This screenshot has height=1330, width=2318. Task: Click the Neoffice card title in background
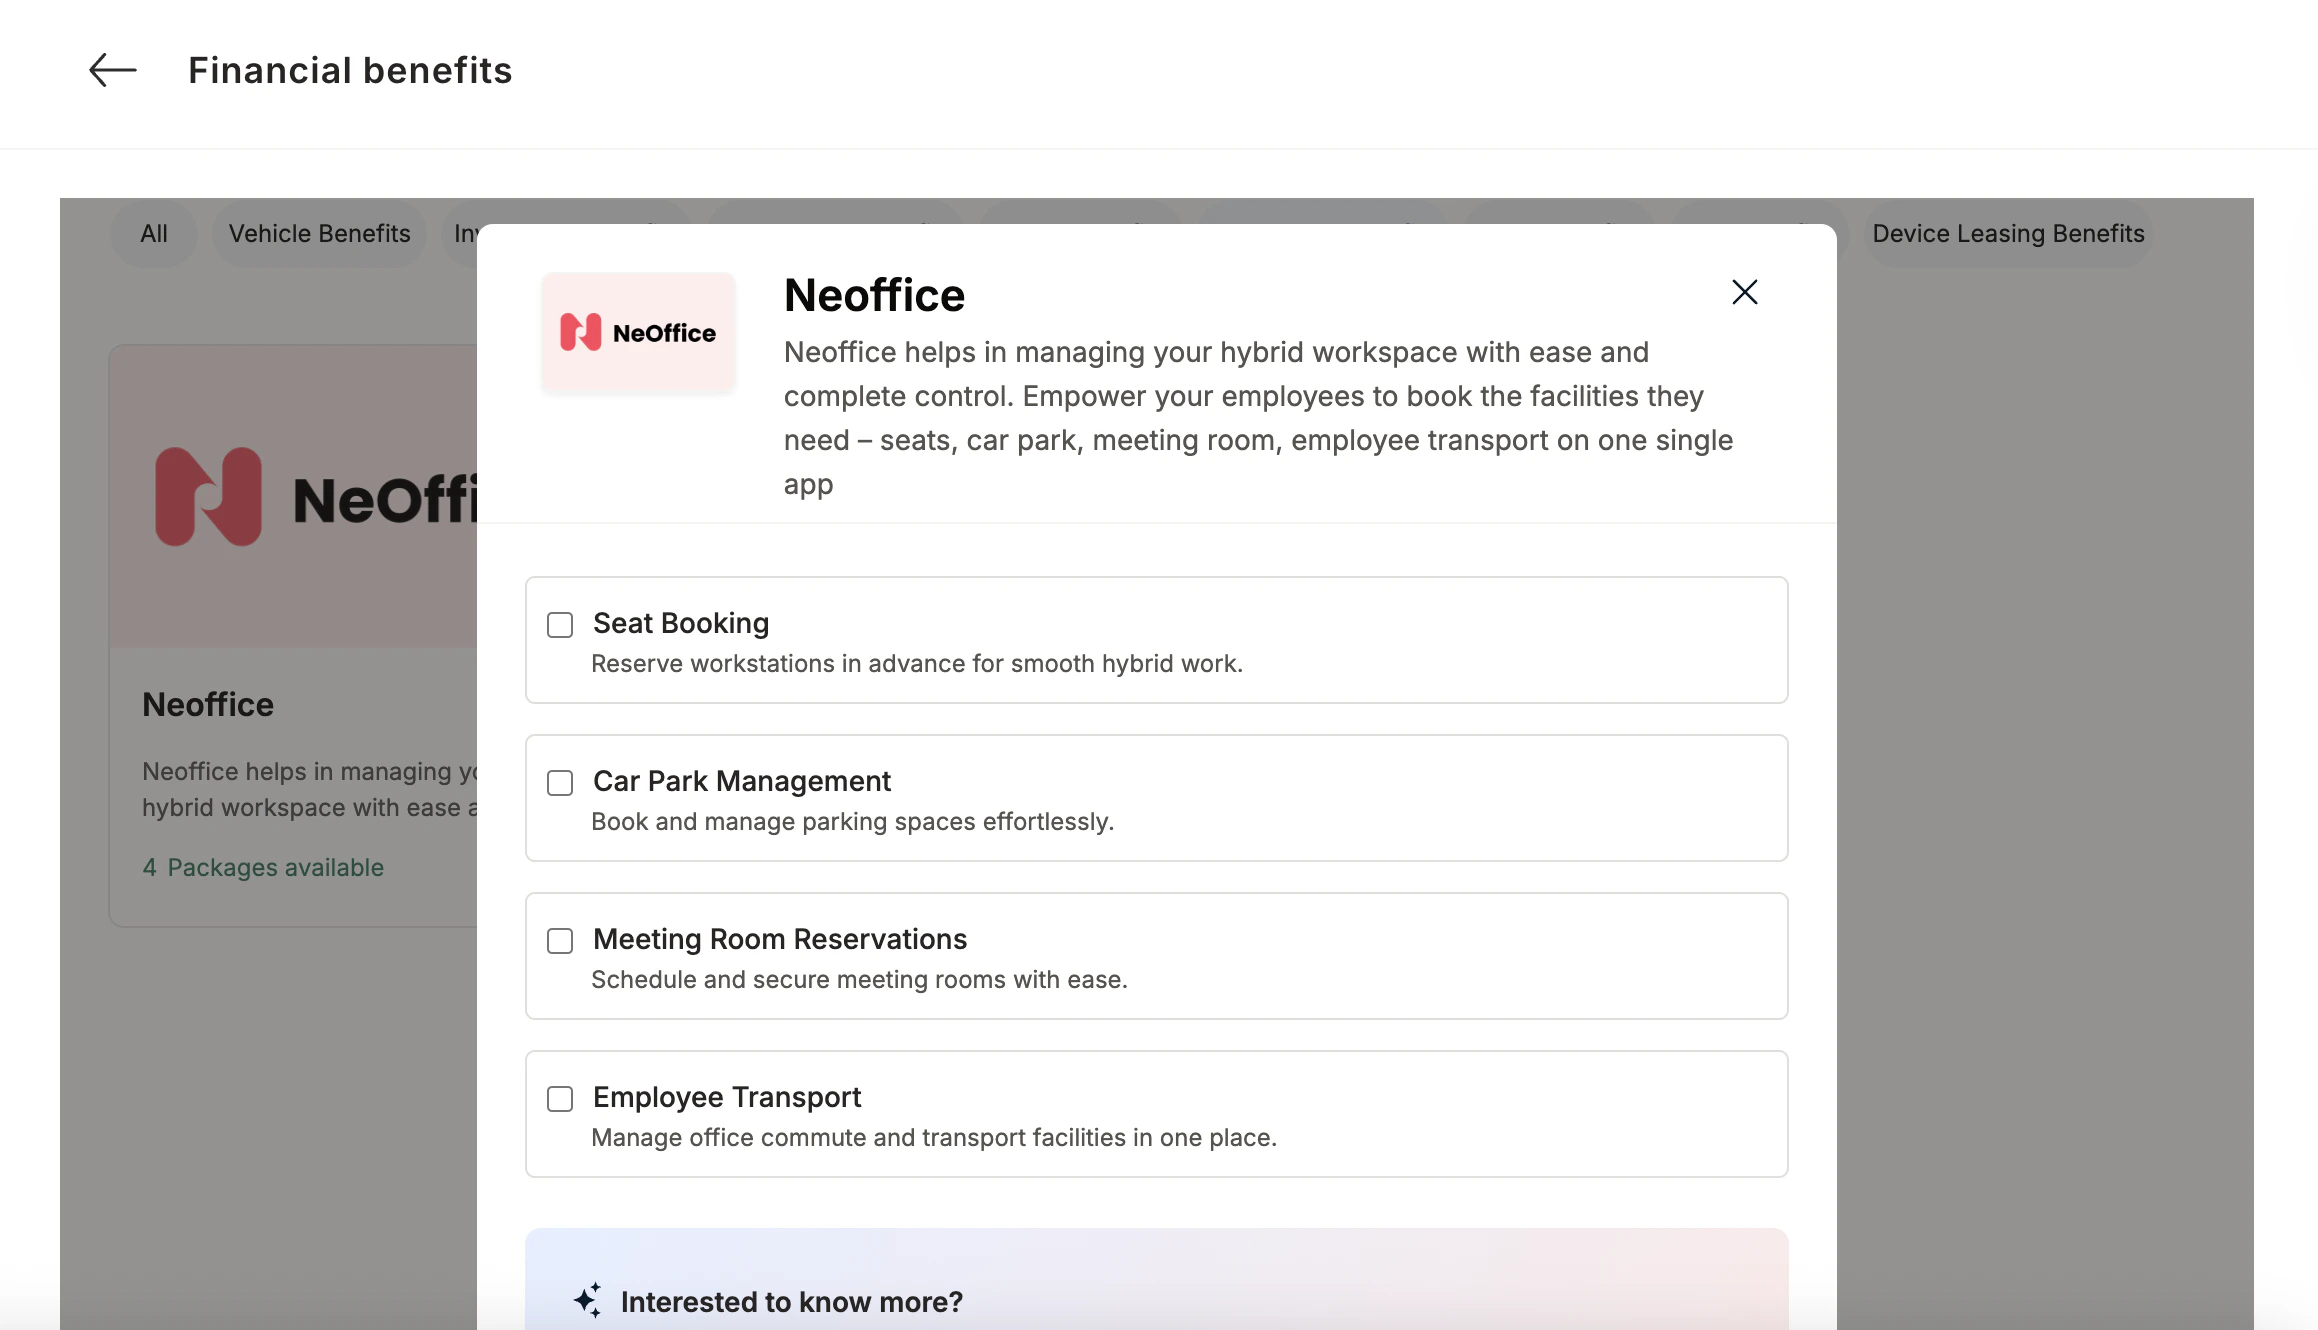click(208, 704)
